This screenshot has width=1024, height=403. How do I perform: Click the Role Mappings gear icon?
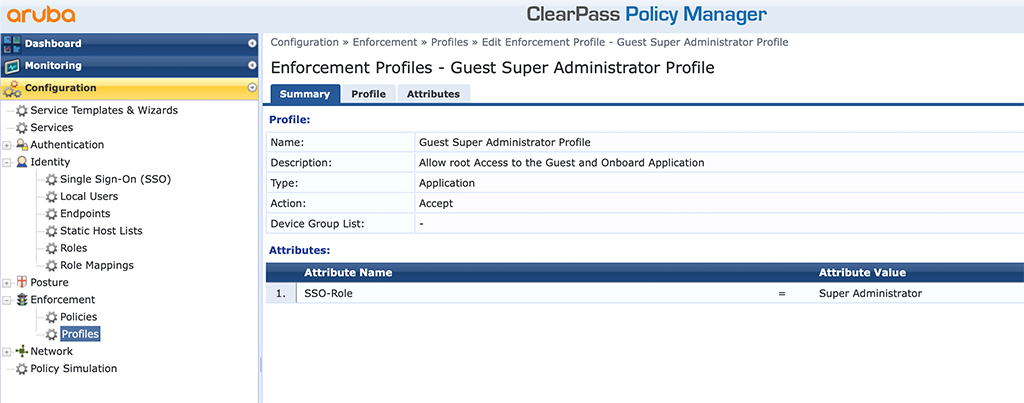[x=52, y=265]
